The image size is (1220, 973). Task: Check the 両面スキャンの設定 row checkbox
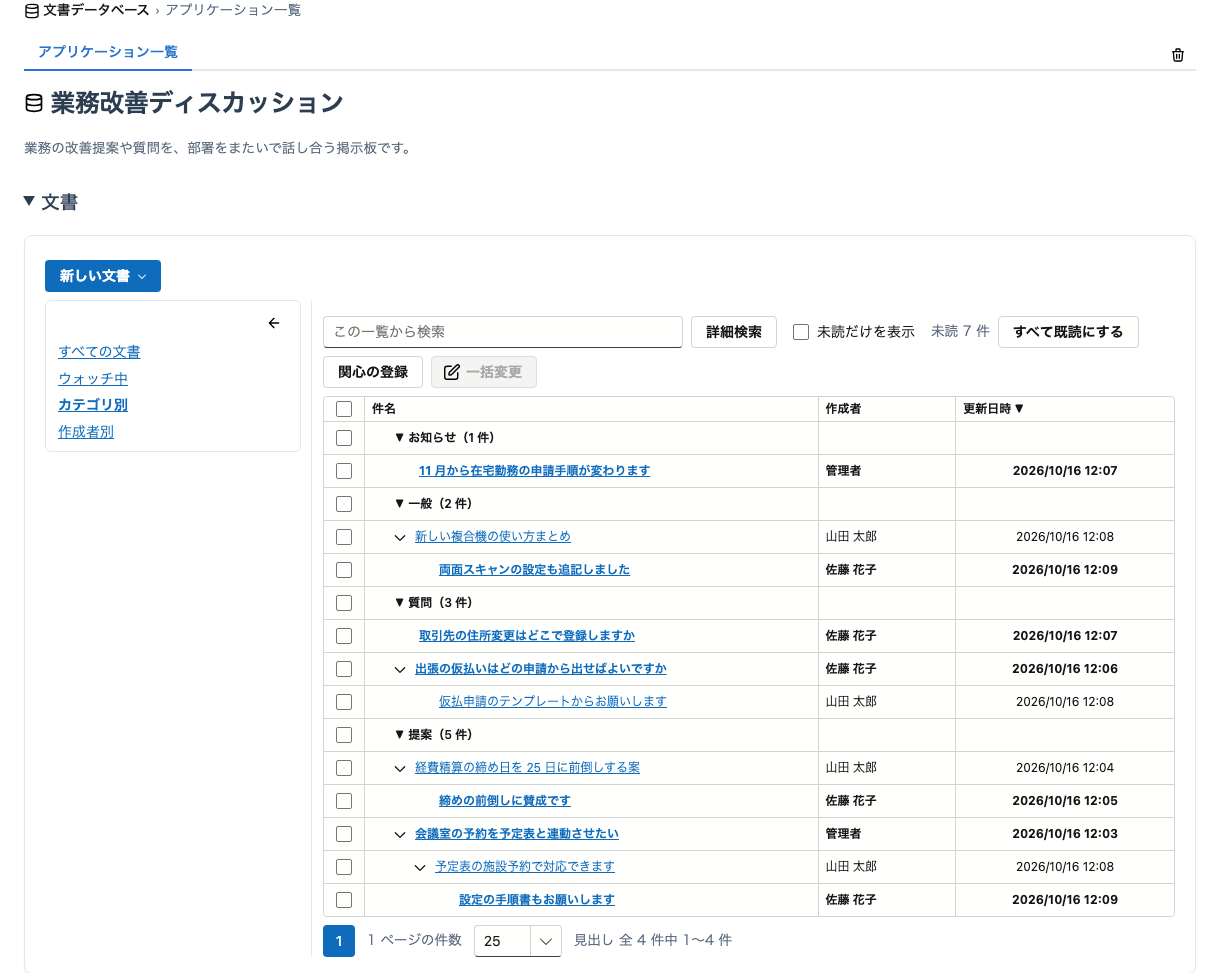tap(344, 570)
